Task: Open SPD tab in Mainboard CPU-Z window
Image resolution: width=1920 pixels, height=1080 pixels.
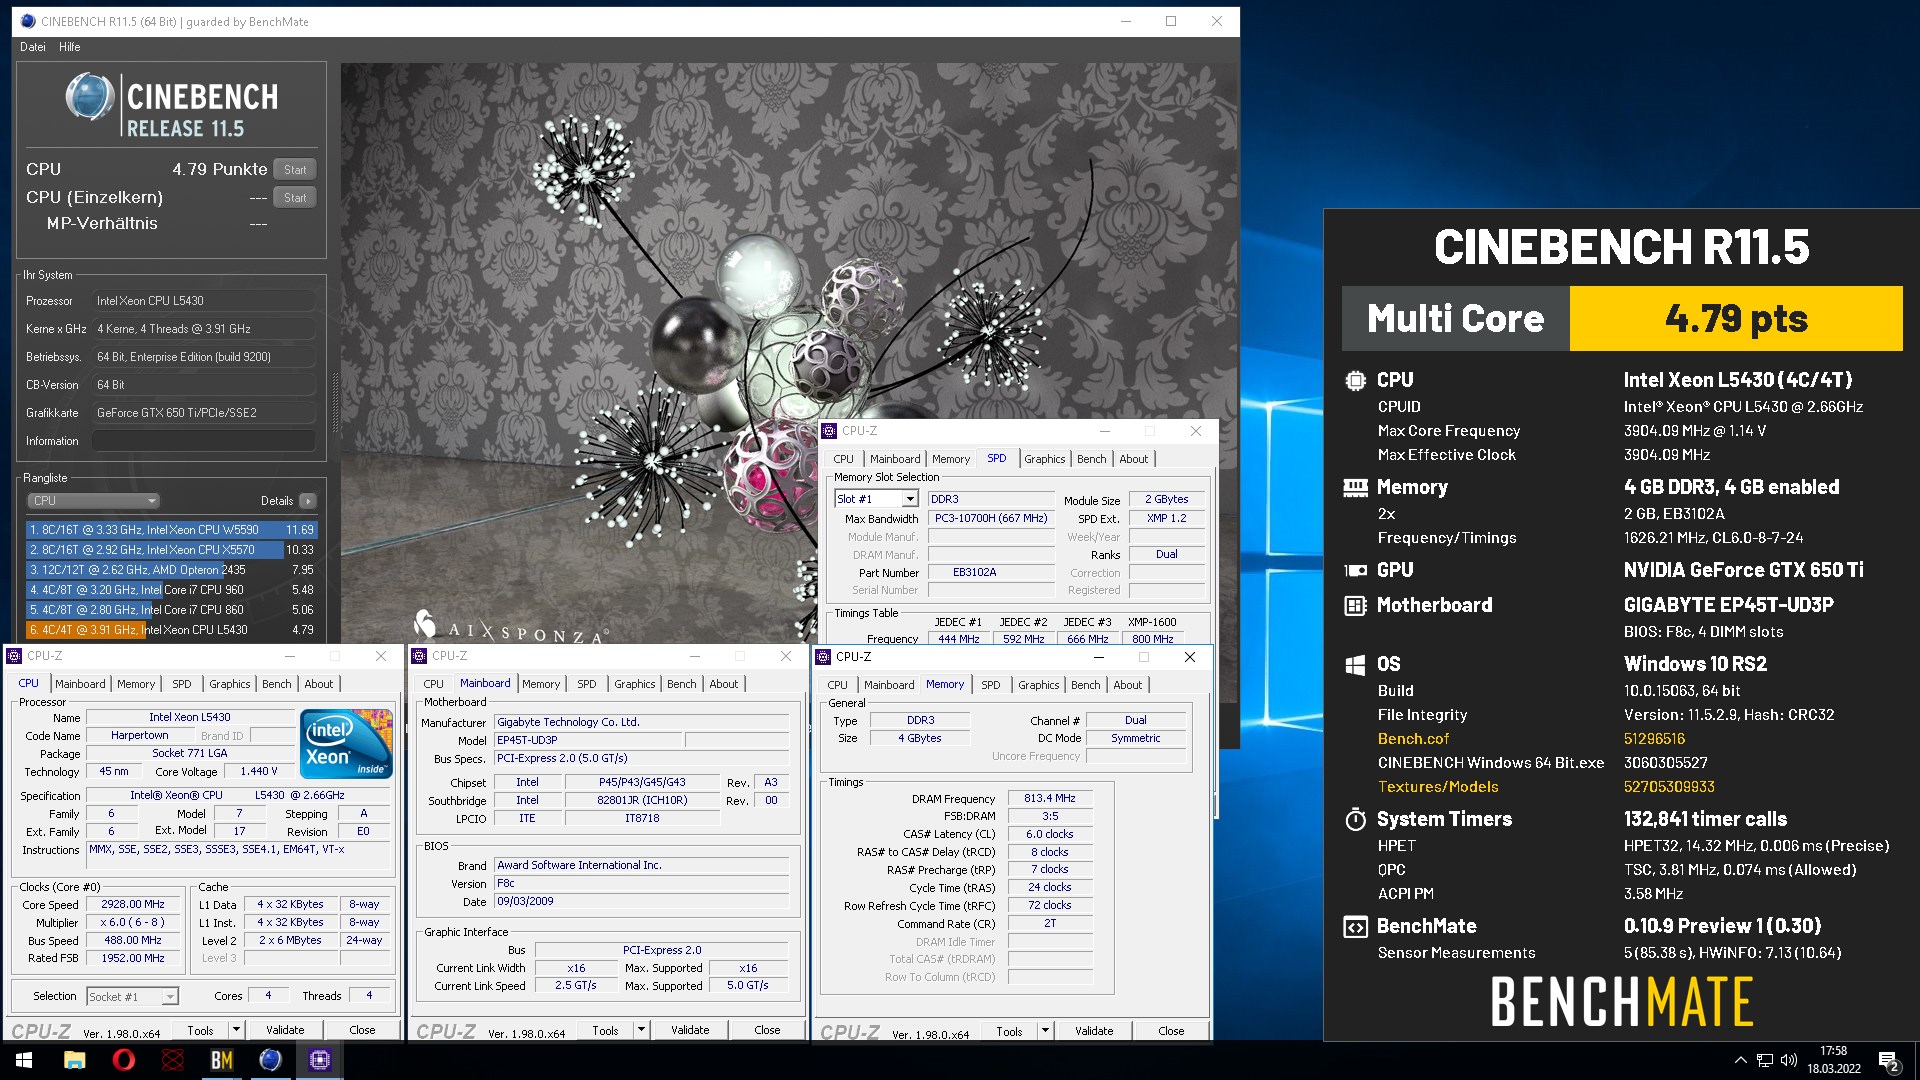Action: click(587, 684)
